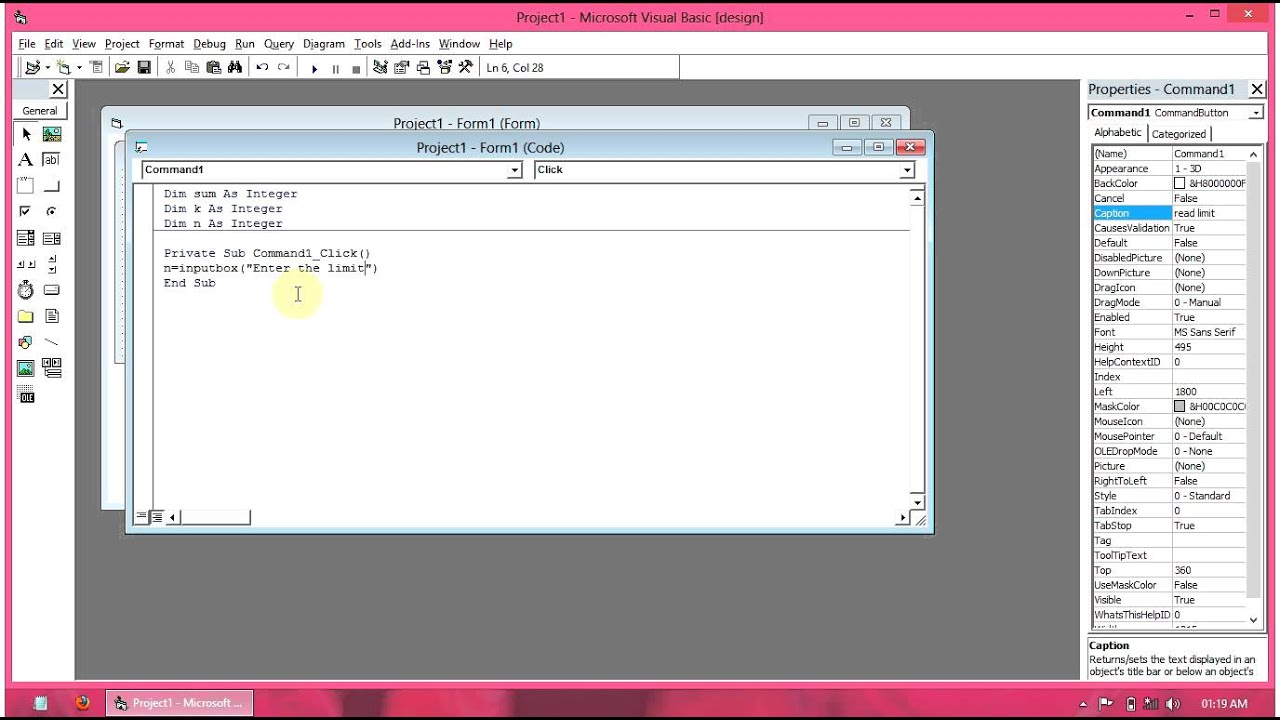This screenshot has height=720, width=1280.
Task: Expand the Click procedure dropdown
Action: (x=907, y=170)
